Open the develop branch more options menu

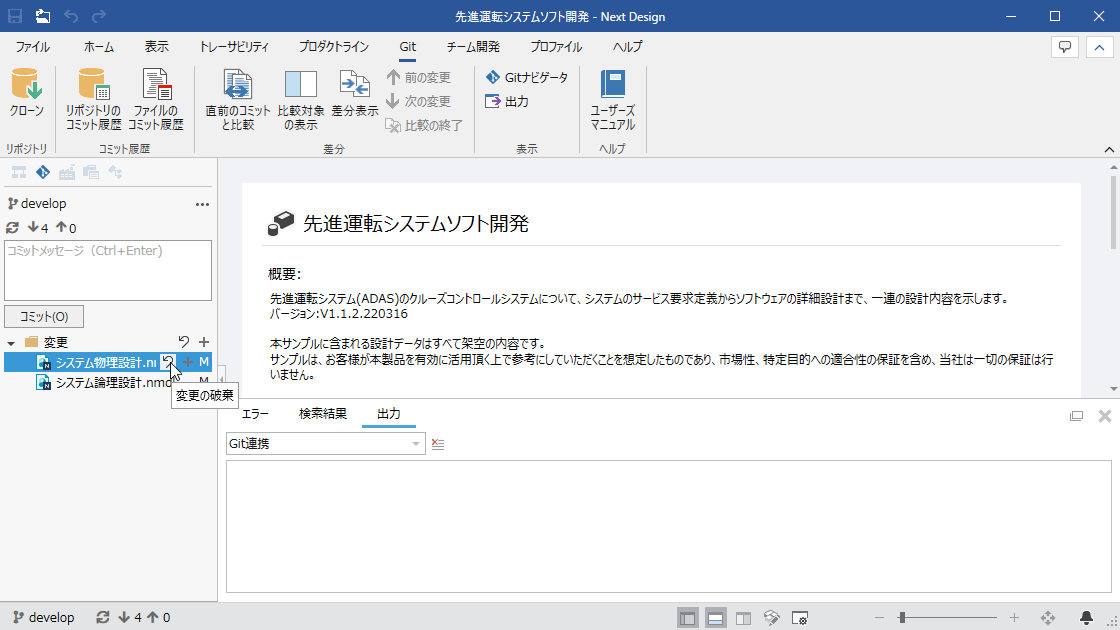[x=202, y=204]
